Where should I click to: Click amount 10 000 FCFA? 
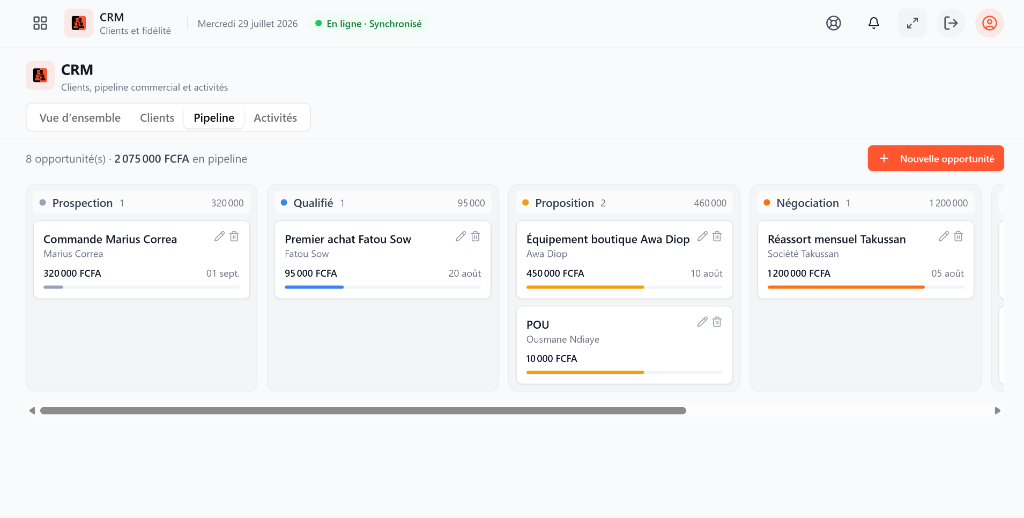click(552, 359)
